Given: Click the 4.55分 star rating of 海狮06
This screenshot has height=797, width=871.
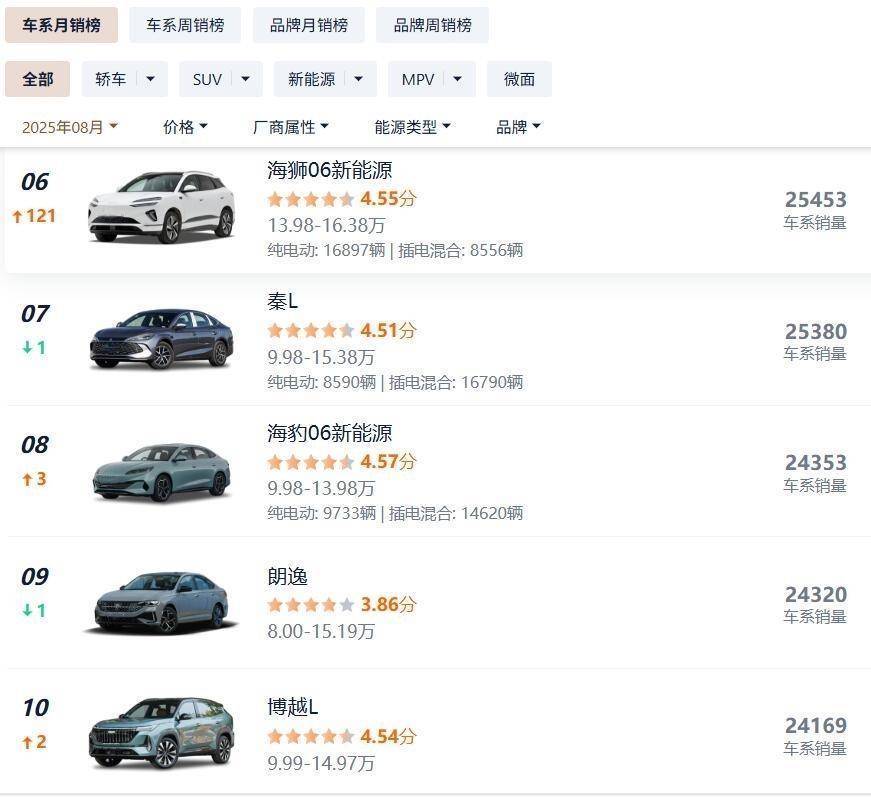Looking at the screenshot, I should pos(341,198).
